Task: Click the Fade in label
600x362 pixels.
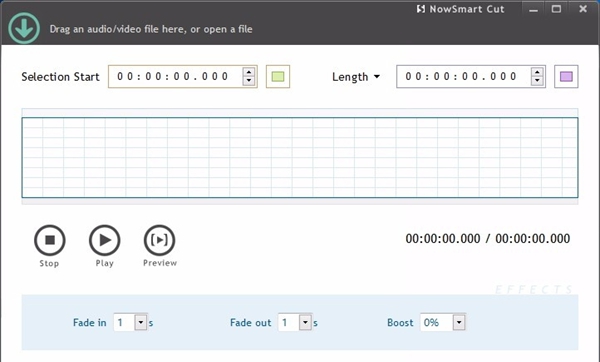Action: coord(90,323)
